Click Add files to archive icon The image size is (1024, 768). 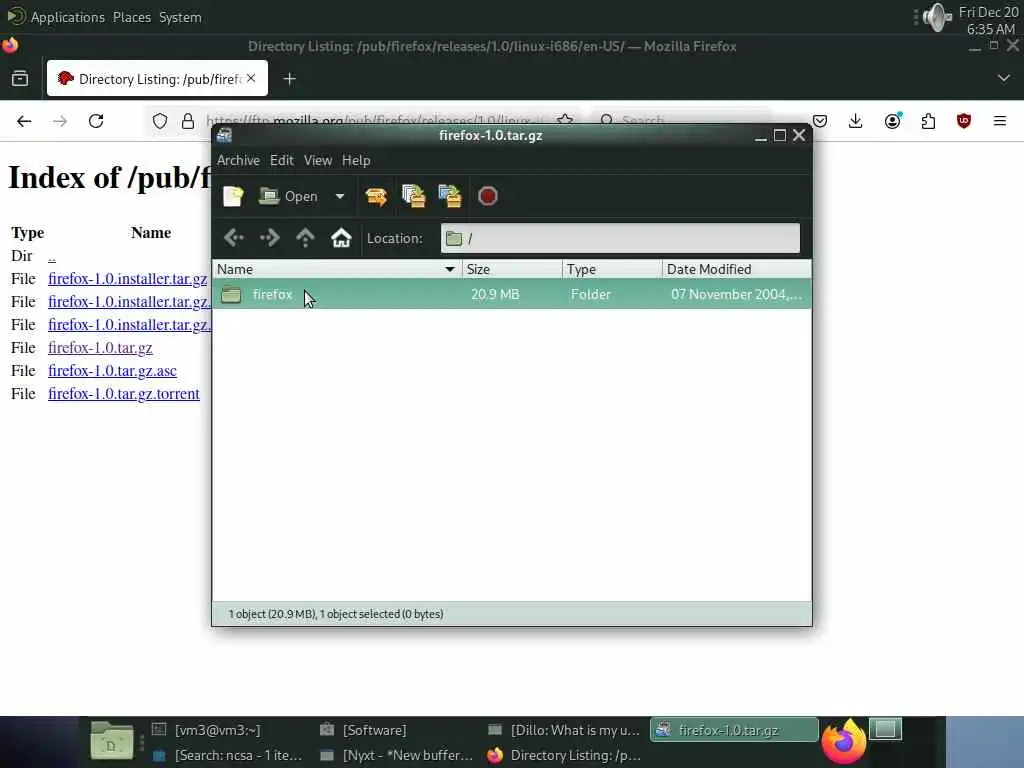413,196
